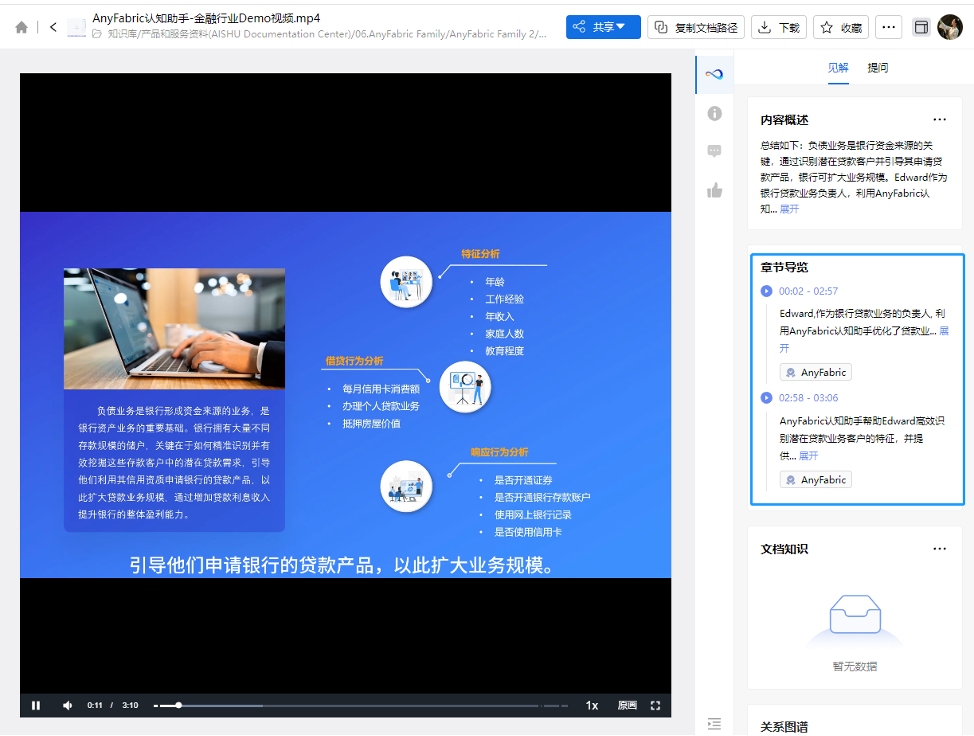The width and height of the screenshot is (974, 736).
Task: Open the 共享 share dropdown
Action: (x=602, y=27)
